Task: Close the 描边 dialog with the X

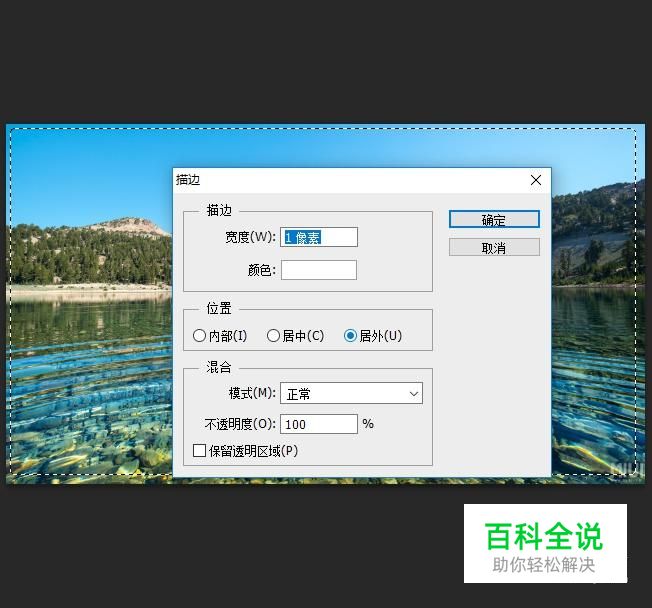Action: click(x=536, y=180)
